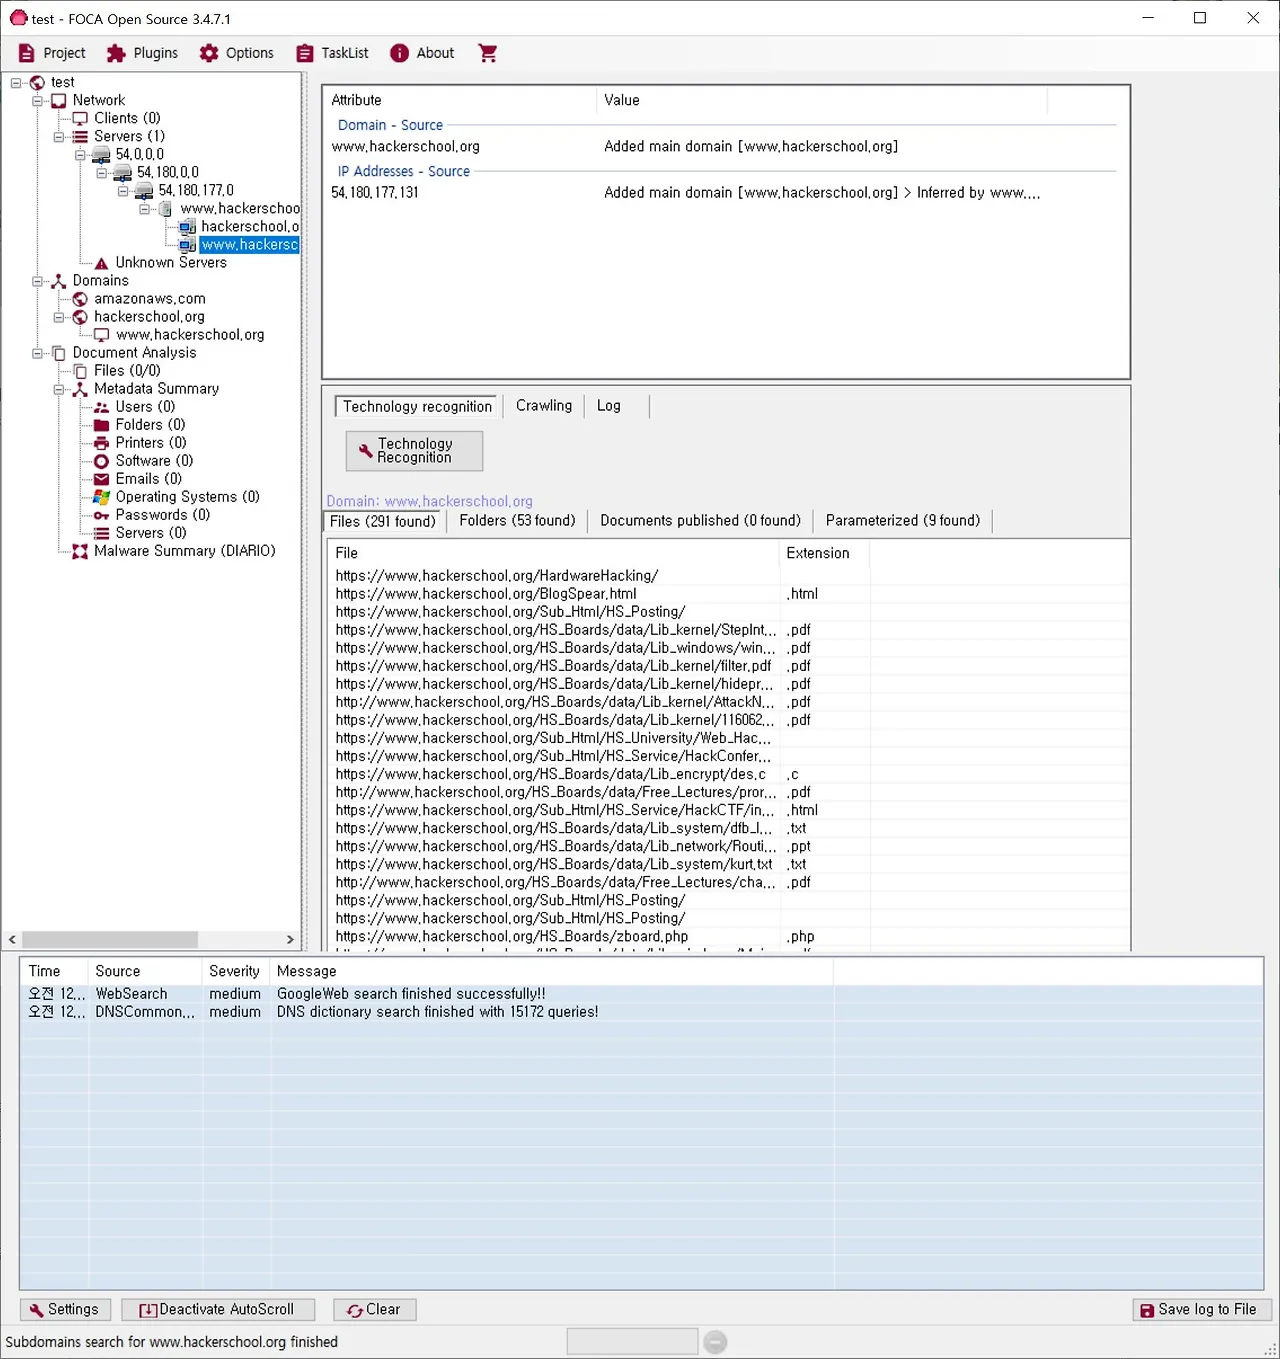This screenshot has width=1280, height=1359.
Task: Collapse the Network tree node
Action: click(37, 100)
